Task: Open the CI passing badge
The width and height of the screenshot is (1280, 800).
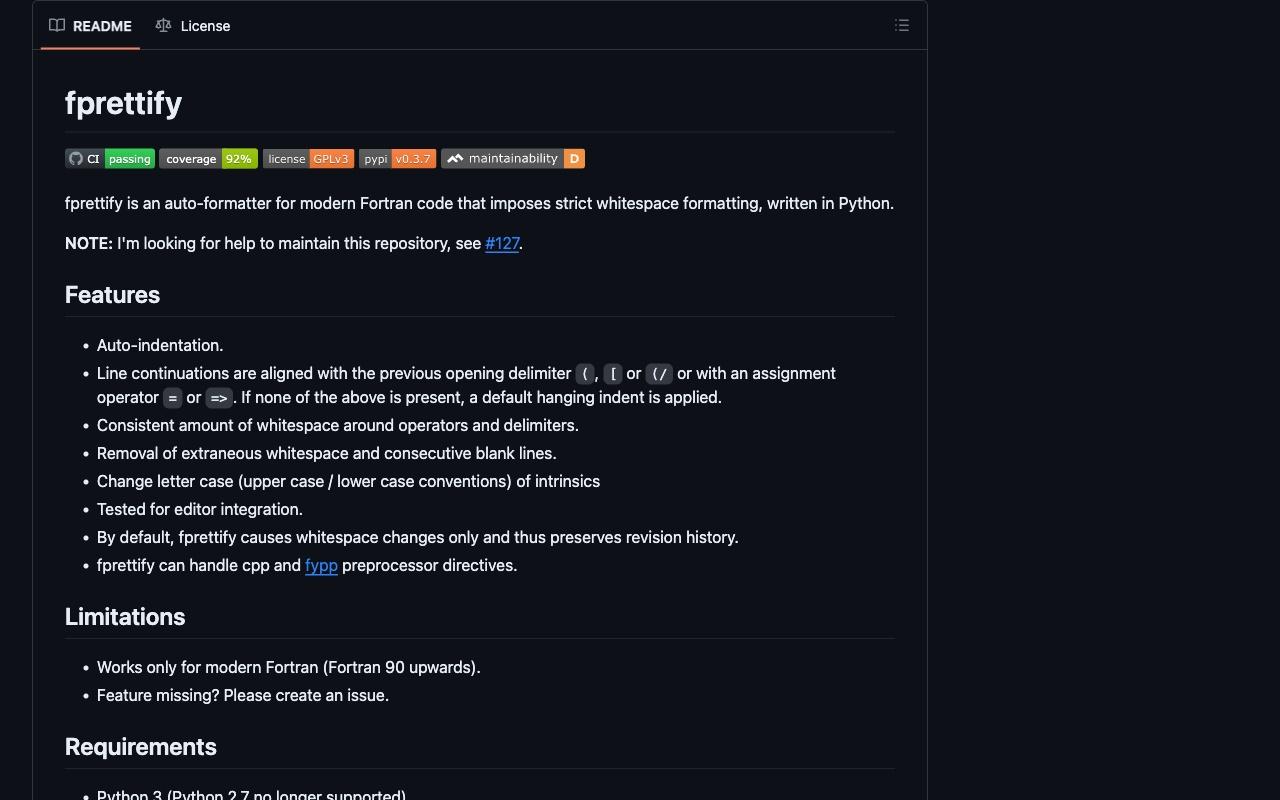Action: pyautogui.click(x=110, y=159)
